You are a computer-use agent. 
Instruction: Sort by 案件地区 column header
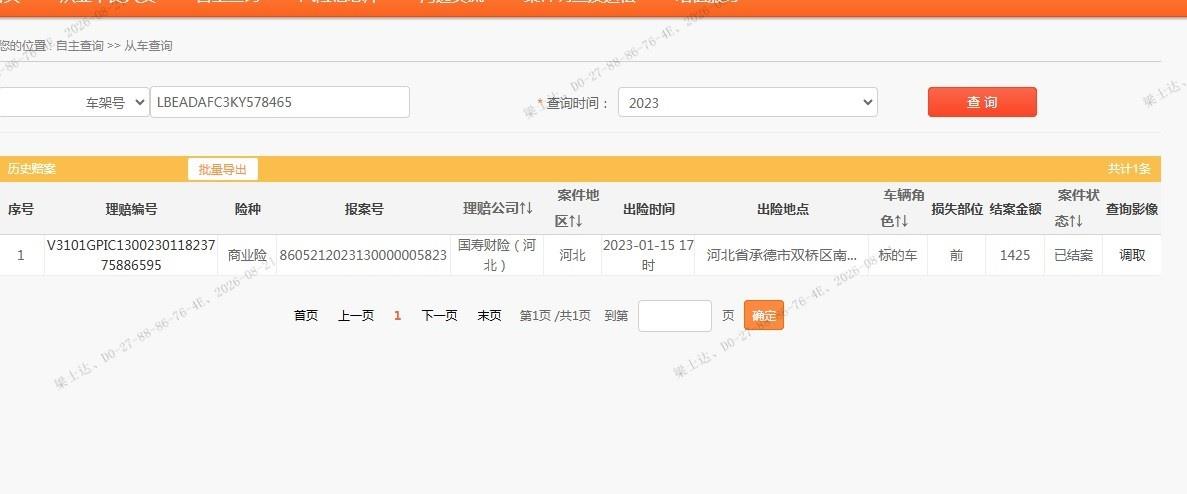click(x=577, y=208)
